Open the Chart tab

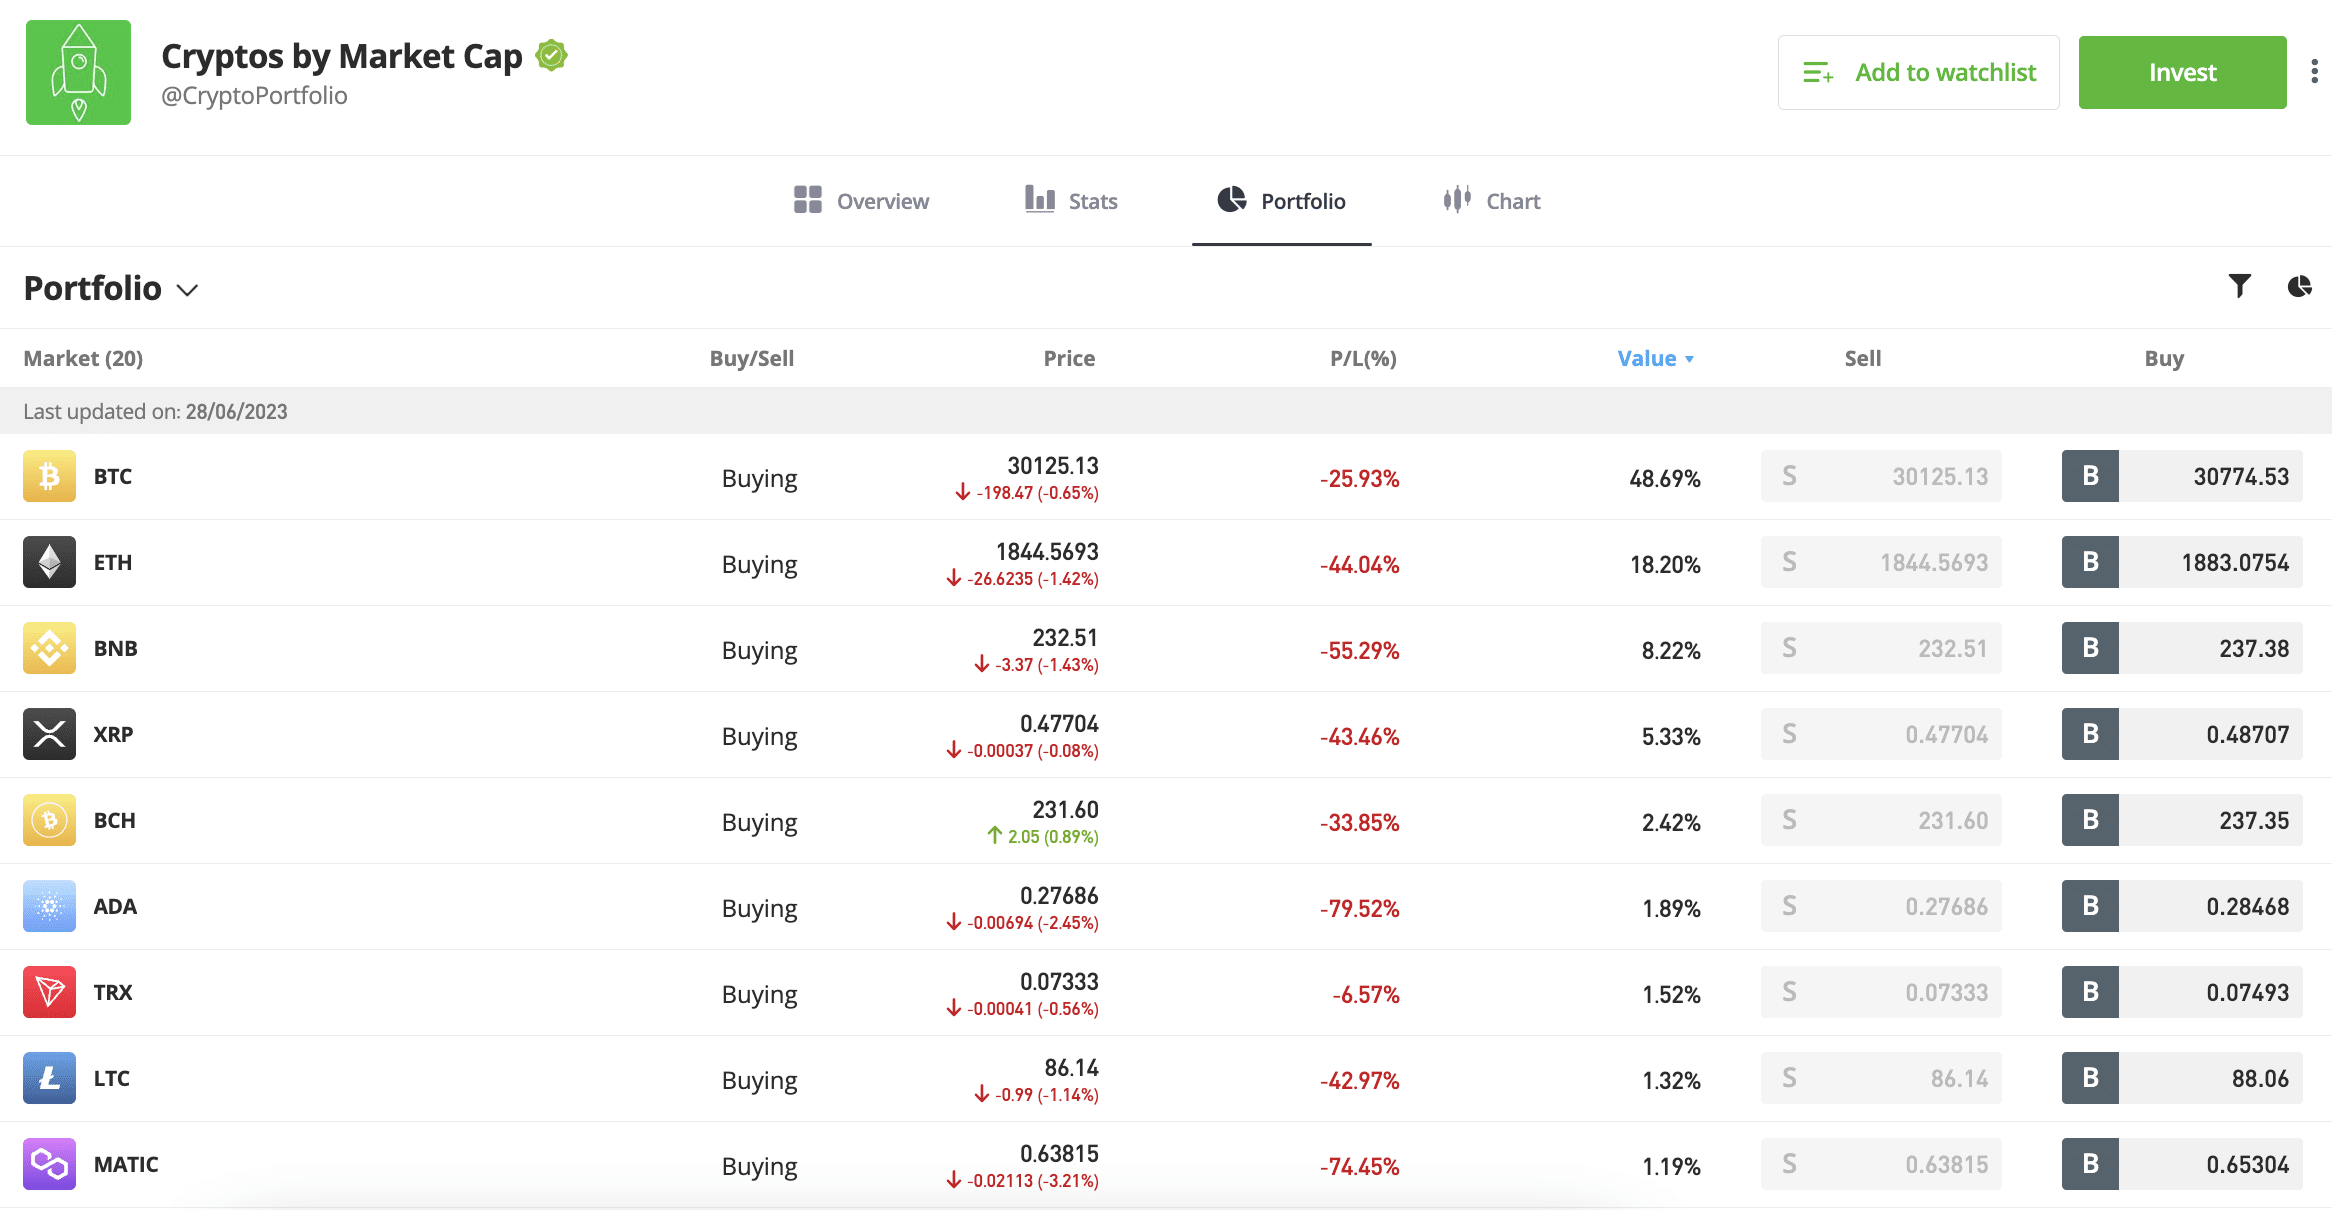(x=1491, y=201)
